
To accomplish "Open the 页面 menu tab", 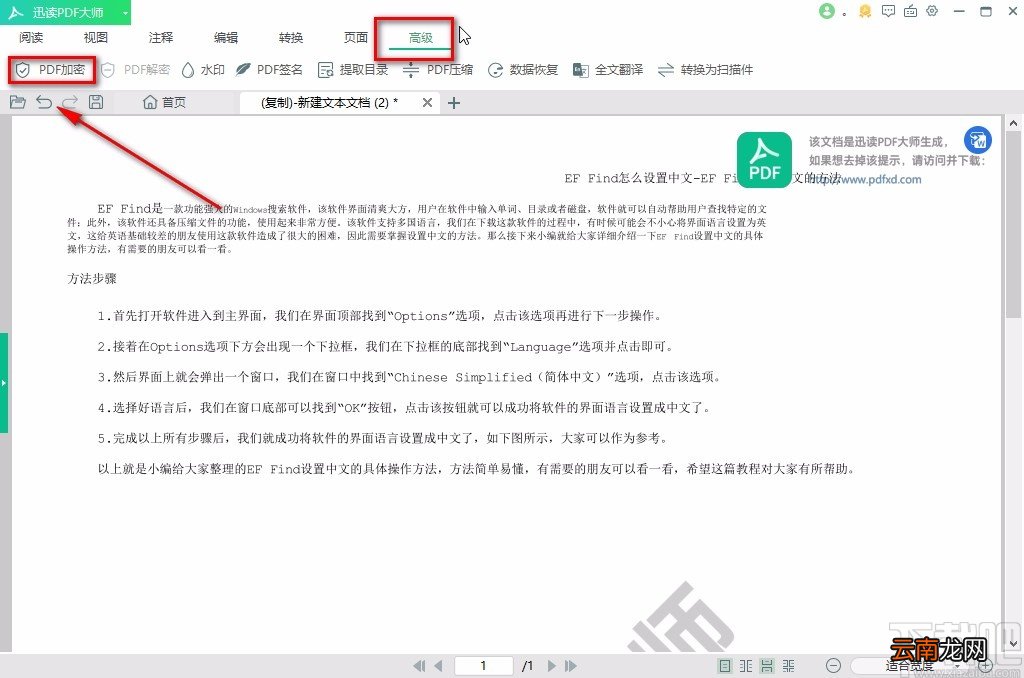I will point(356,38).
